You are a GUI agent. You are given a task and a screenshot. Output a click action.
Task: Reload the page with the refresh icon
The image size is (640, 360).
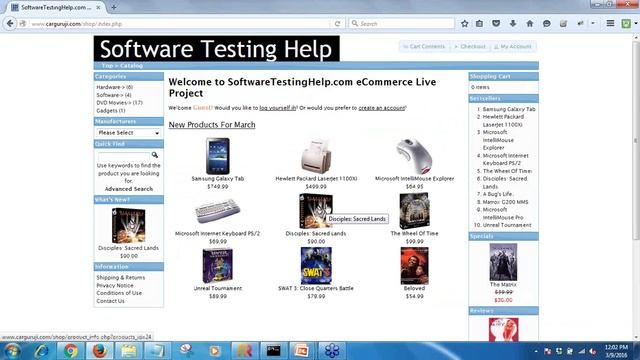point(337,24)
